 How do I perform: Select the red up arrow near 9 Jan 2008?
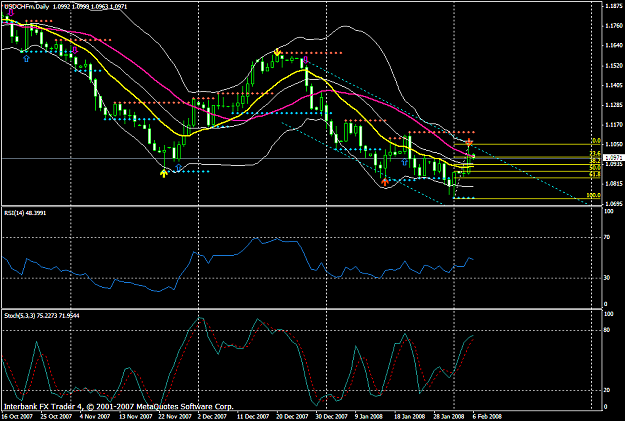click(x=385, y=182)
